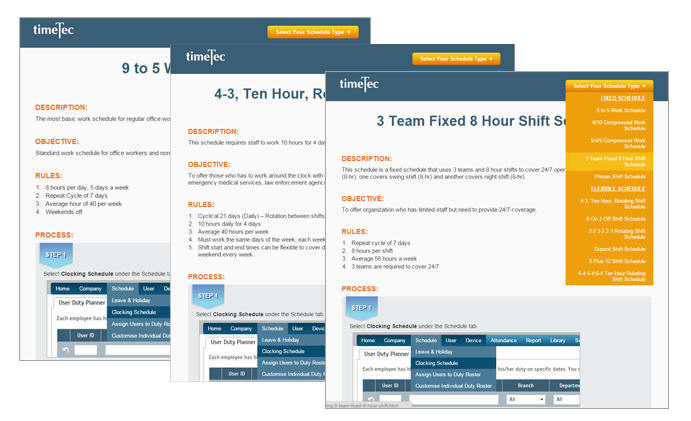The height and width of the screenshot is (421, 691).
Task: Open User Duty Planner tab in the 9 to 5 page
Action: click(x=82, y=302)
